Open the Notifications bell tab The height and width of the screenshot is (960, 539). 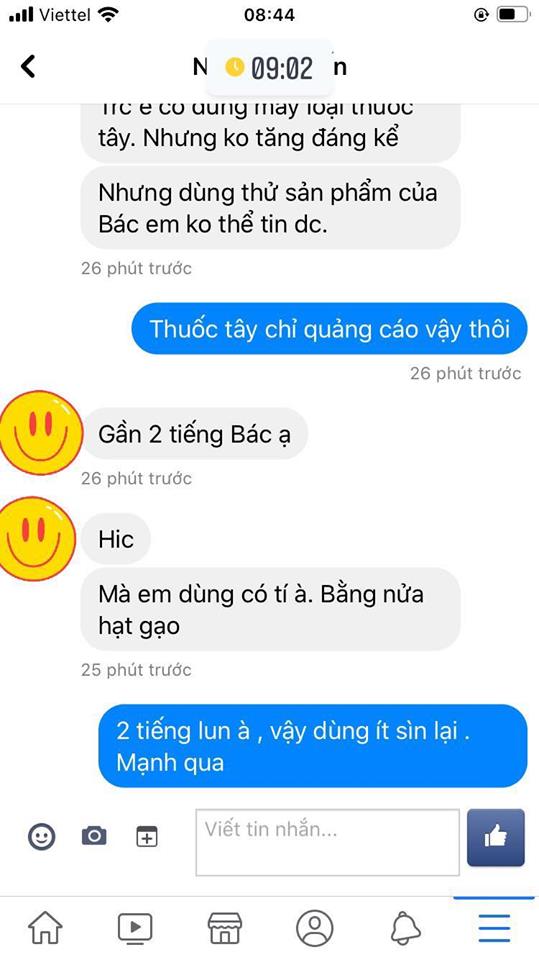pyautogui.click(x=405, y=928)
